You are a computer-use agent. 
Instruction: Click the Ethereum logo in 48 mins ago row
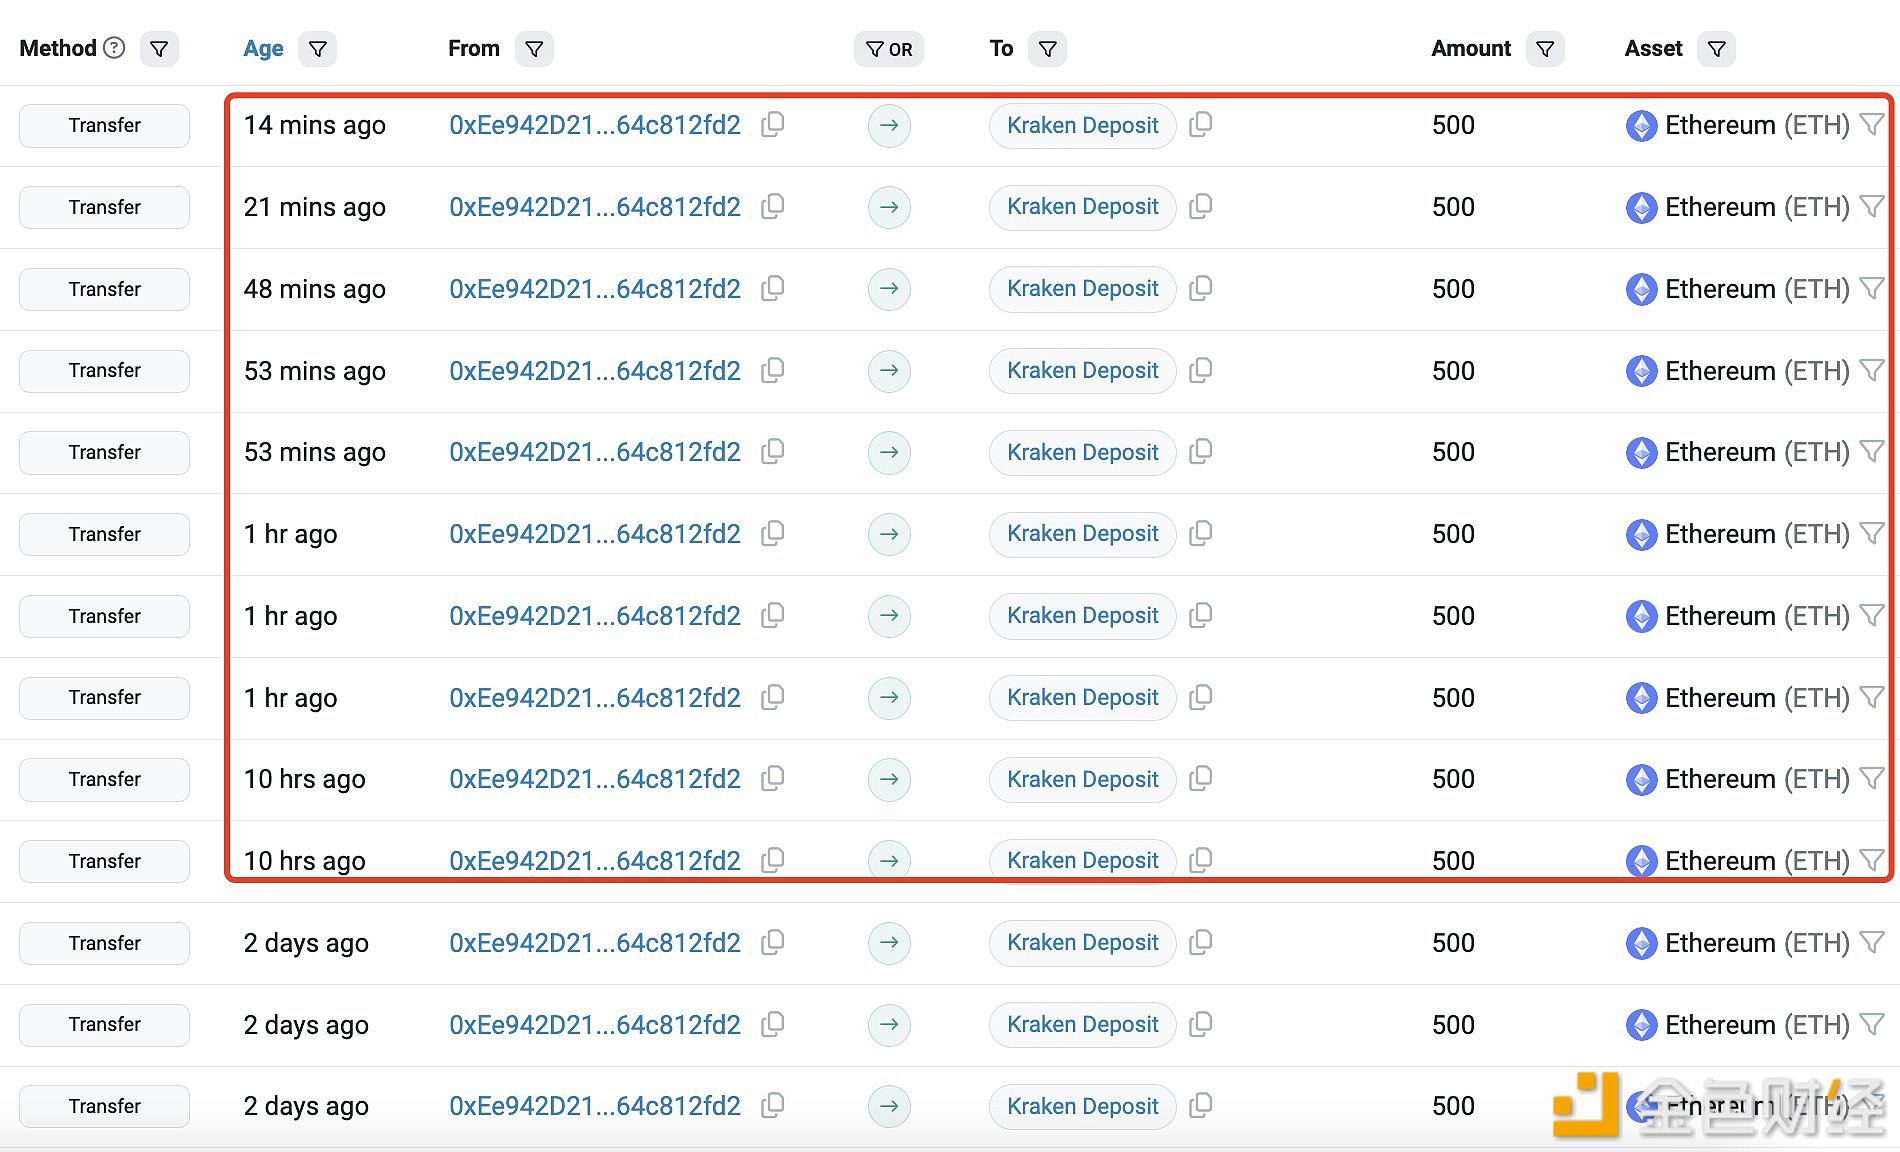click(x=1641, y=290)
